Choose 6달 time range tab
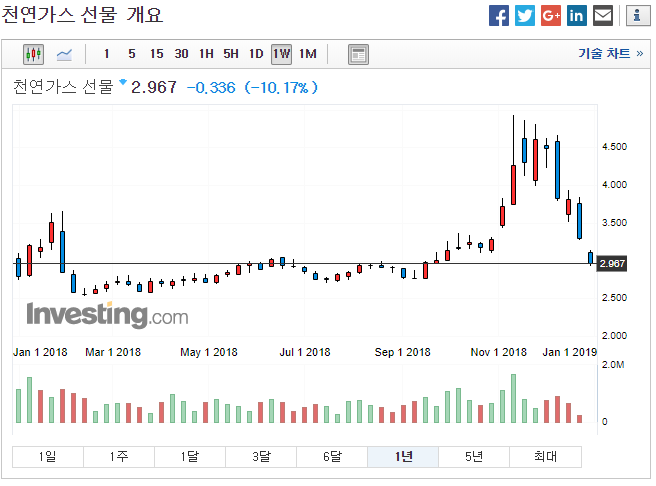This screenshot has height=486, width=656. 332,456
